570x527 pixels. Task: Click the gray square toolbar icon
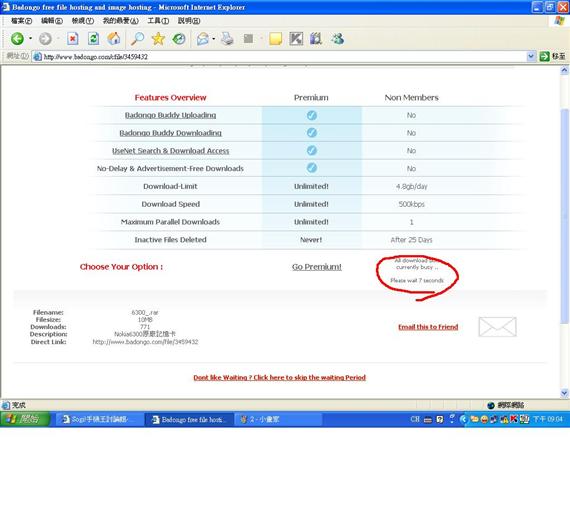pos(248,39)
